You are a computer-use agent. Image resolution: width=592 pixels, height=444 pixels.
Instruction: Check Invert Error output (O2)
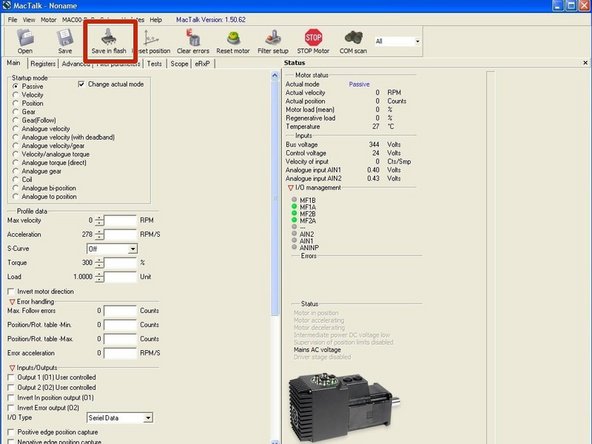coord(11,408)
